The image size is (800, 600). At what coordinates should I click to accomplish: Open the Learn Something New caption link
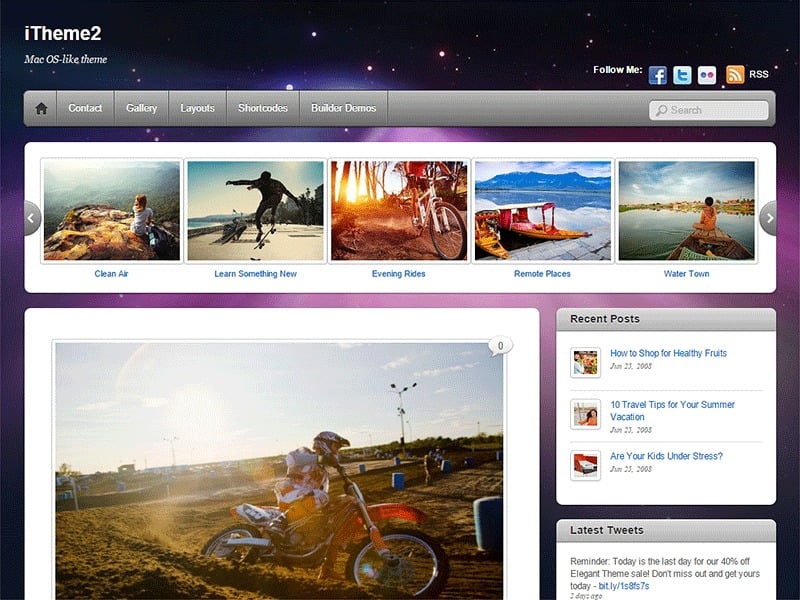click(x=255, y=274)
